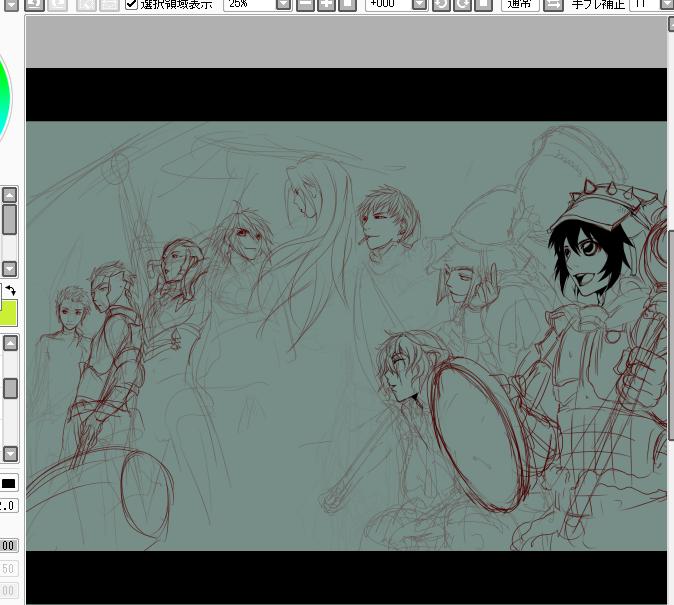674x605 pixels.
Task: Zoom out with the minus button
Action: 305,4
